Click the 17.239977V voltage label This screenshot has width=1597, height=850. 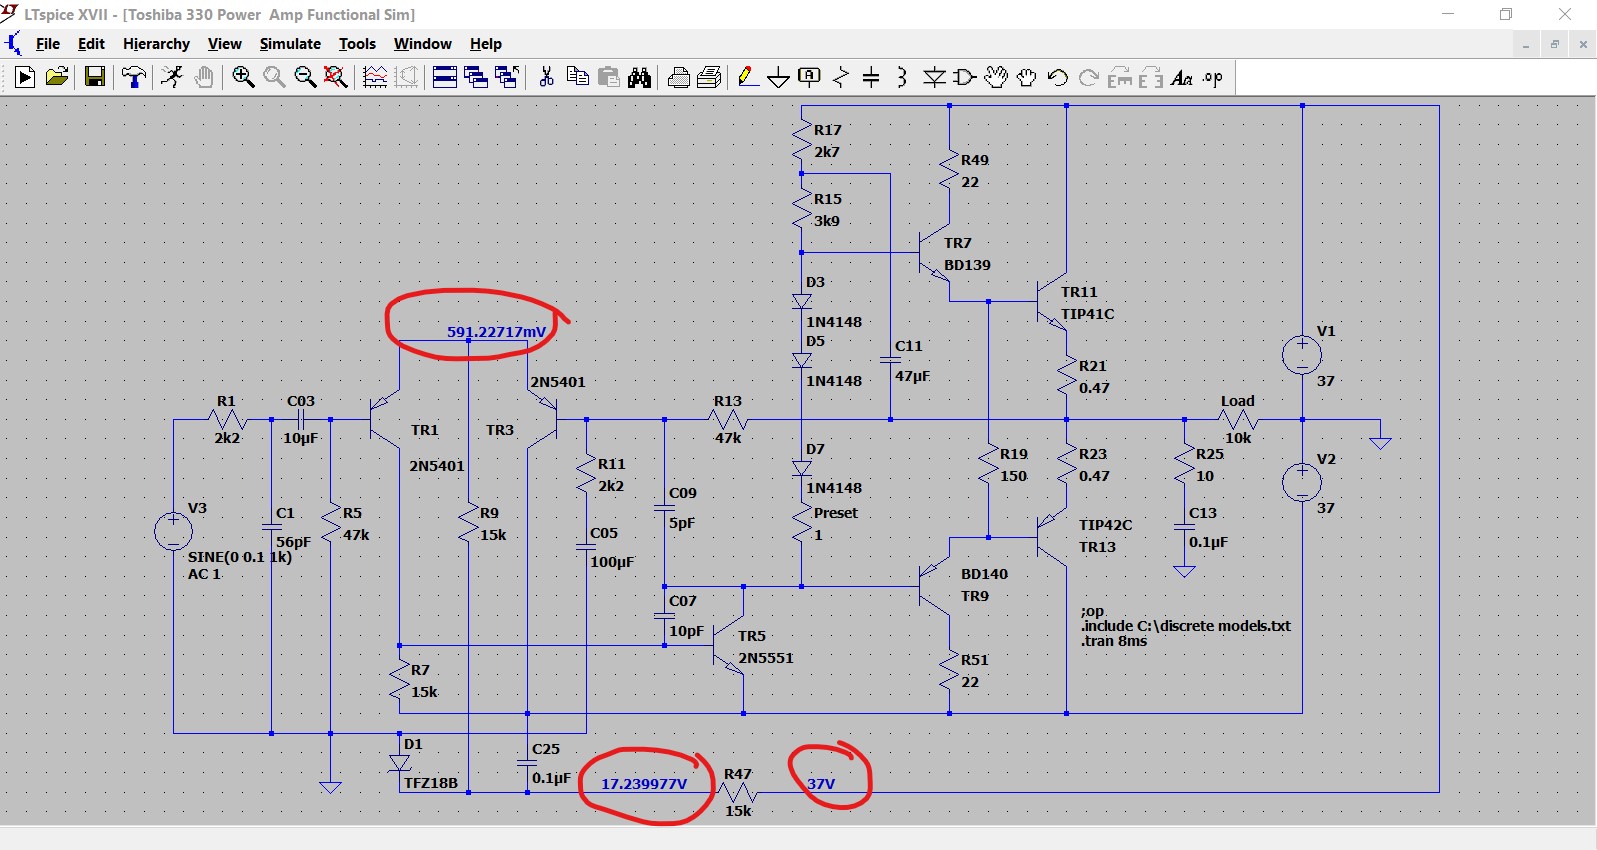(x=644, y=784)
